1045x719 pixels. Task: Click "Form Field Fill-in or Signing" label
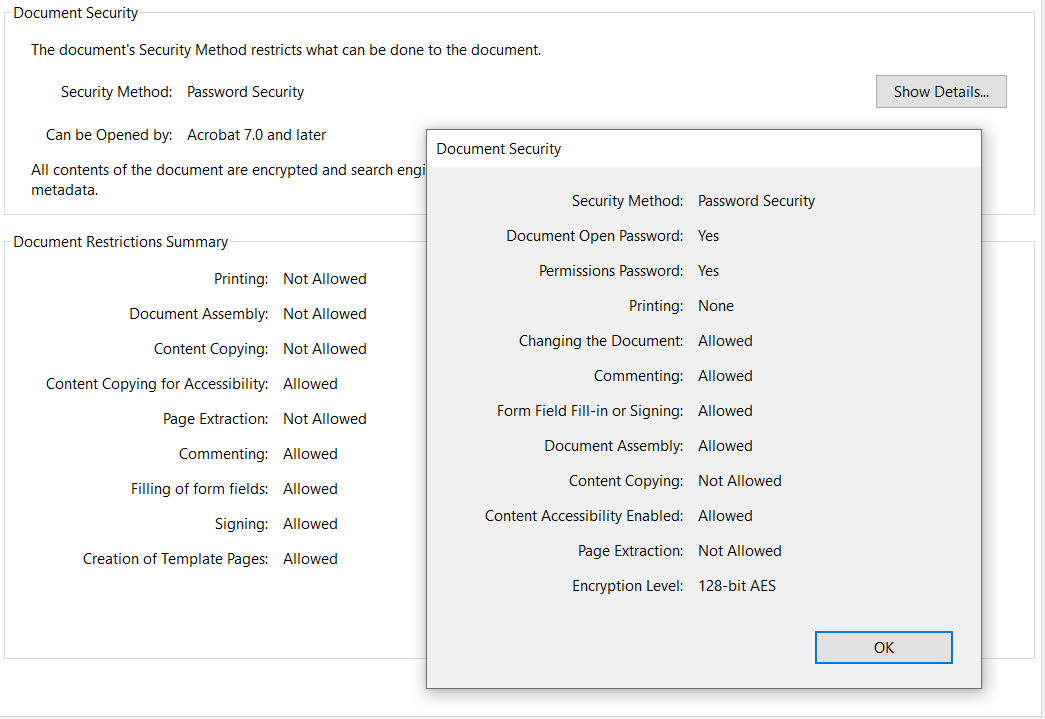click(x=590, y=411)
